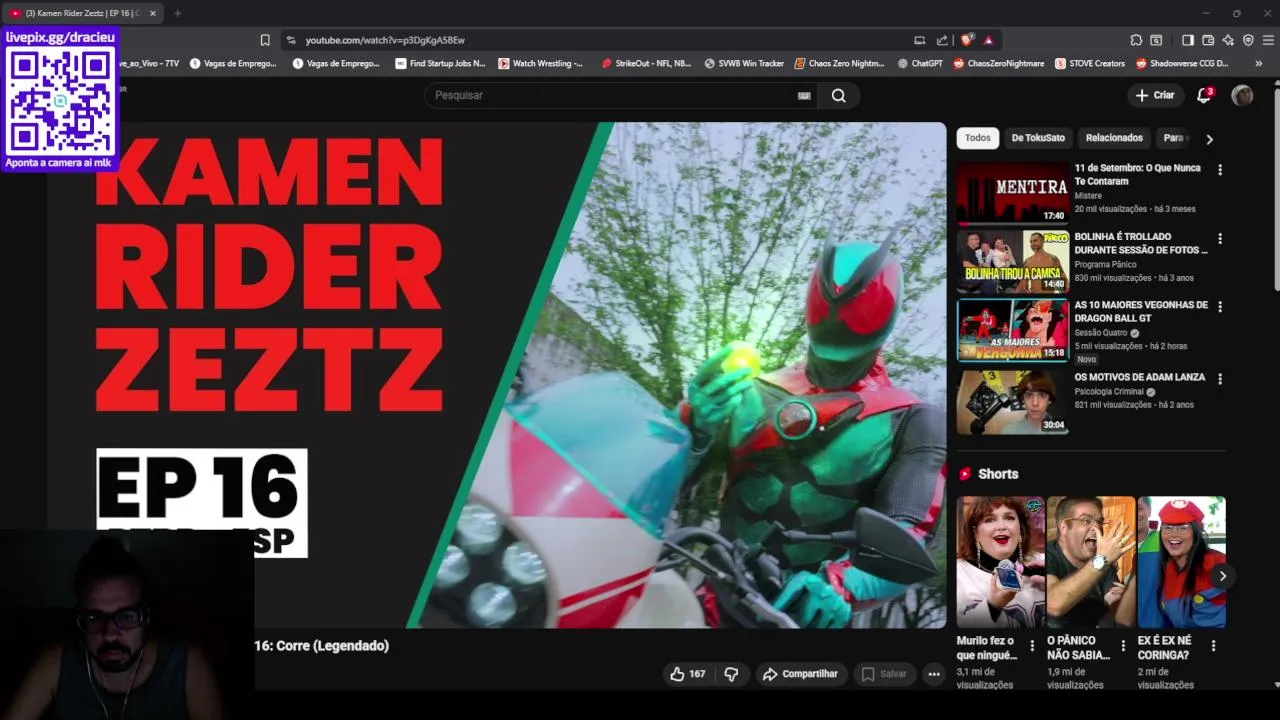Open the EX É EX NÉ CORINGA short
This screenshot has height=720, width=1280.
click(x=1181, y=562)
